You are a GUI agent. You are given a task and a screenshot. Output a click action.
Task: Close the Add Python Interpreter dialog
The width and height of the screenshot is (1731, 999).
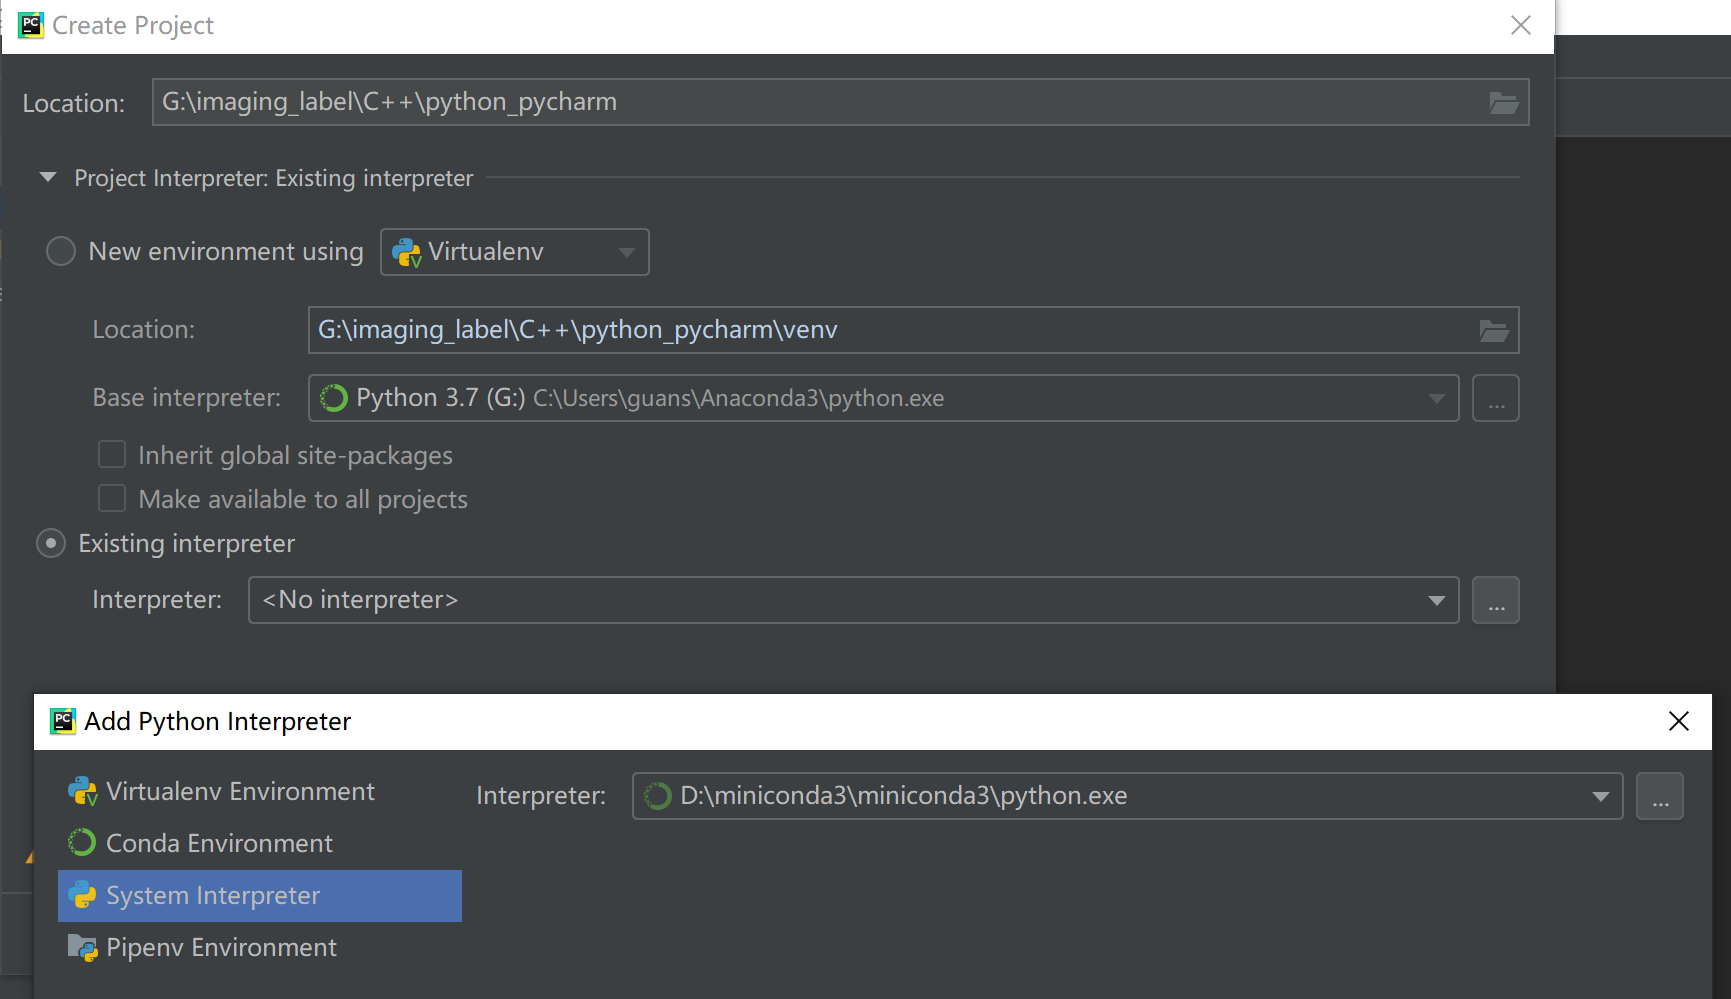click(1679, 721)
